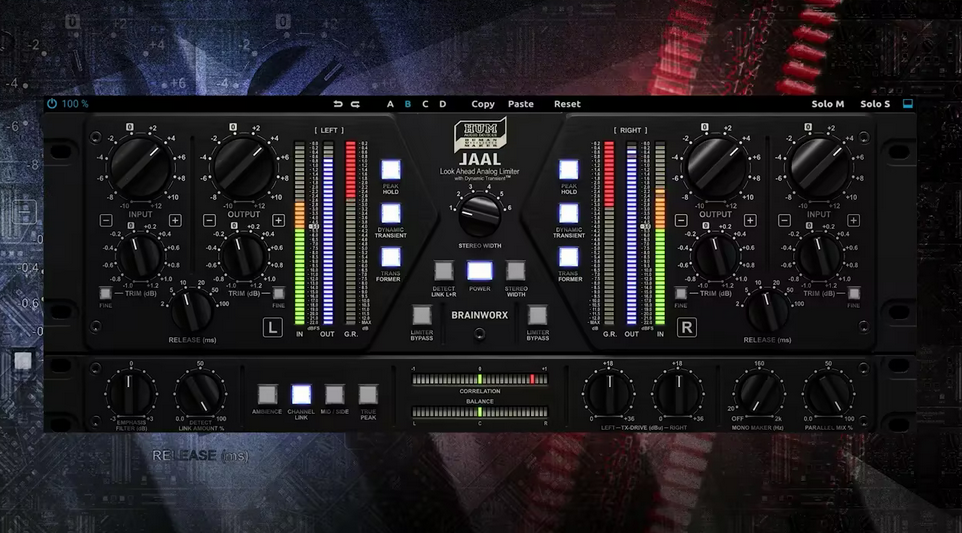This screenshot has width=962, height=533.
Task: Decrease left INPUT with minus button
Action: click(106, 220)
